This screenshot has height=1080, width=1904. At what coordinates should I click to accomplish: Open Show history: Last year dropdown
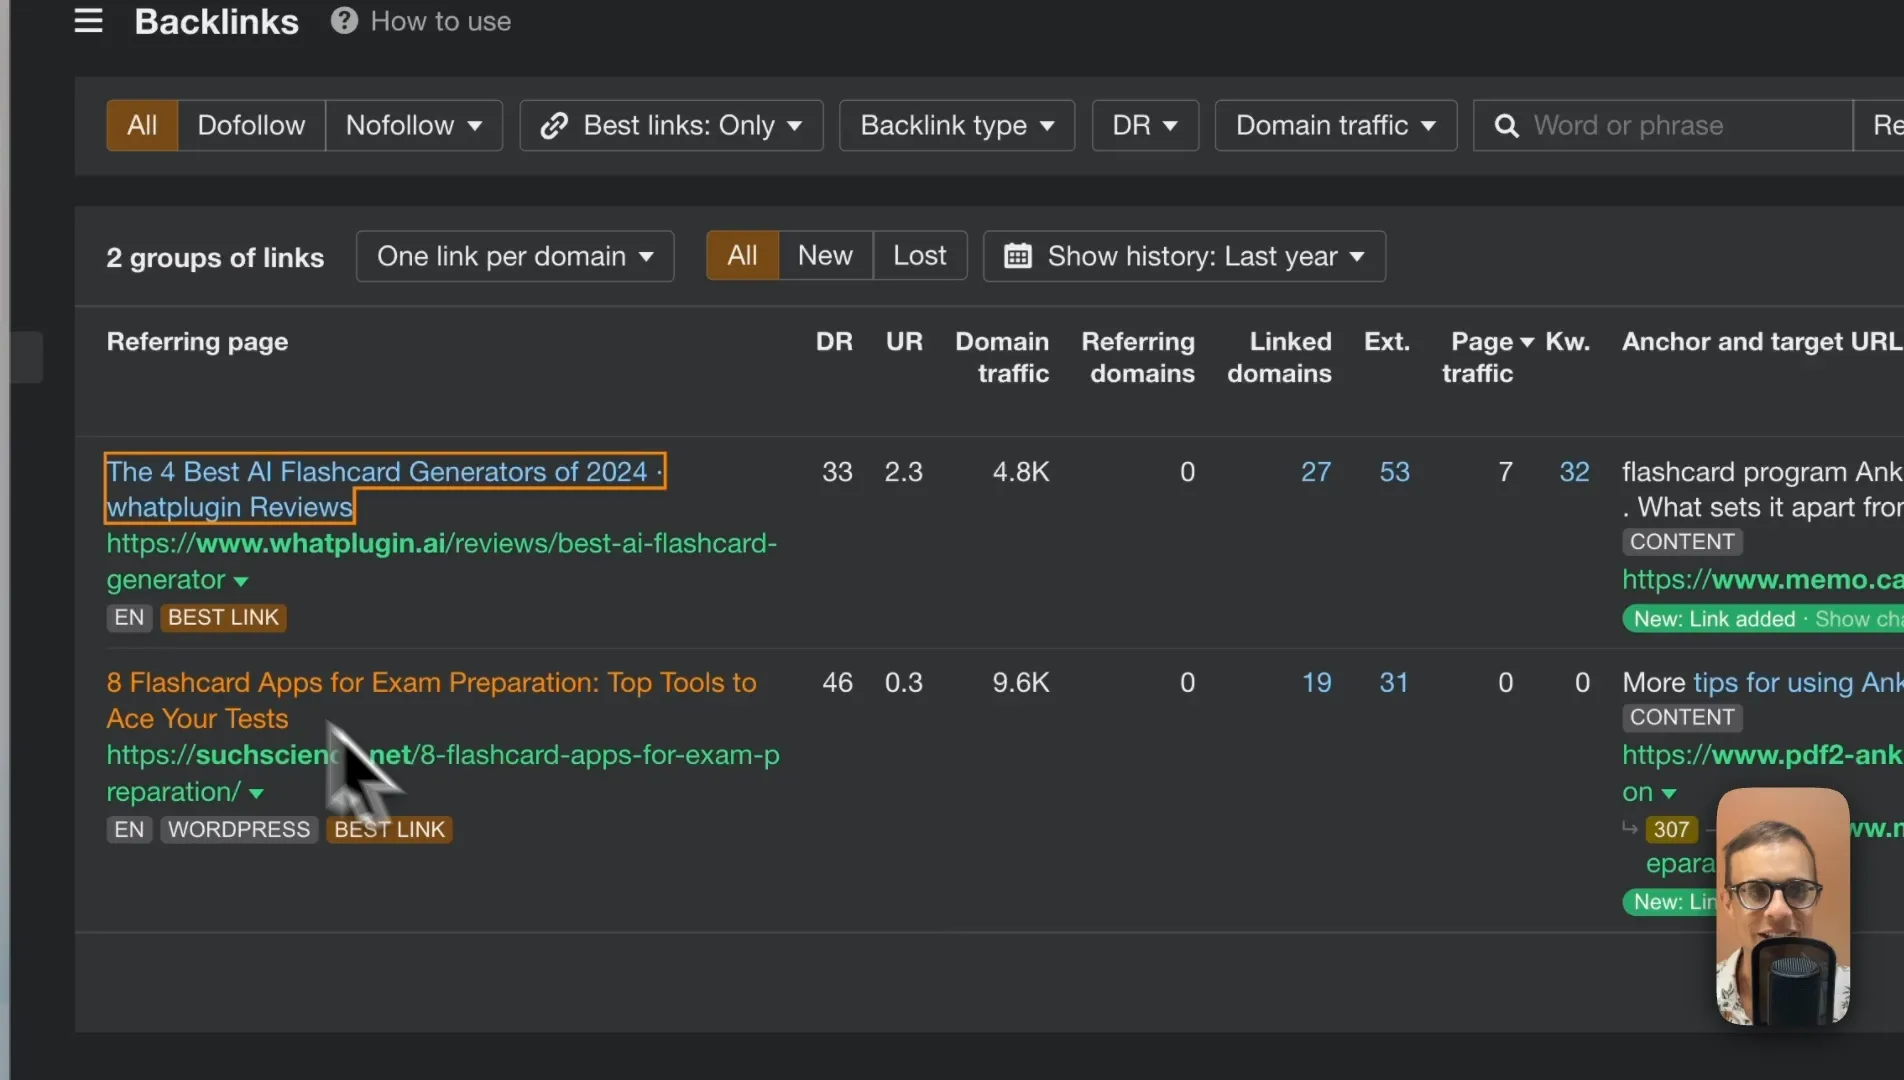1184,256
